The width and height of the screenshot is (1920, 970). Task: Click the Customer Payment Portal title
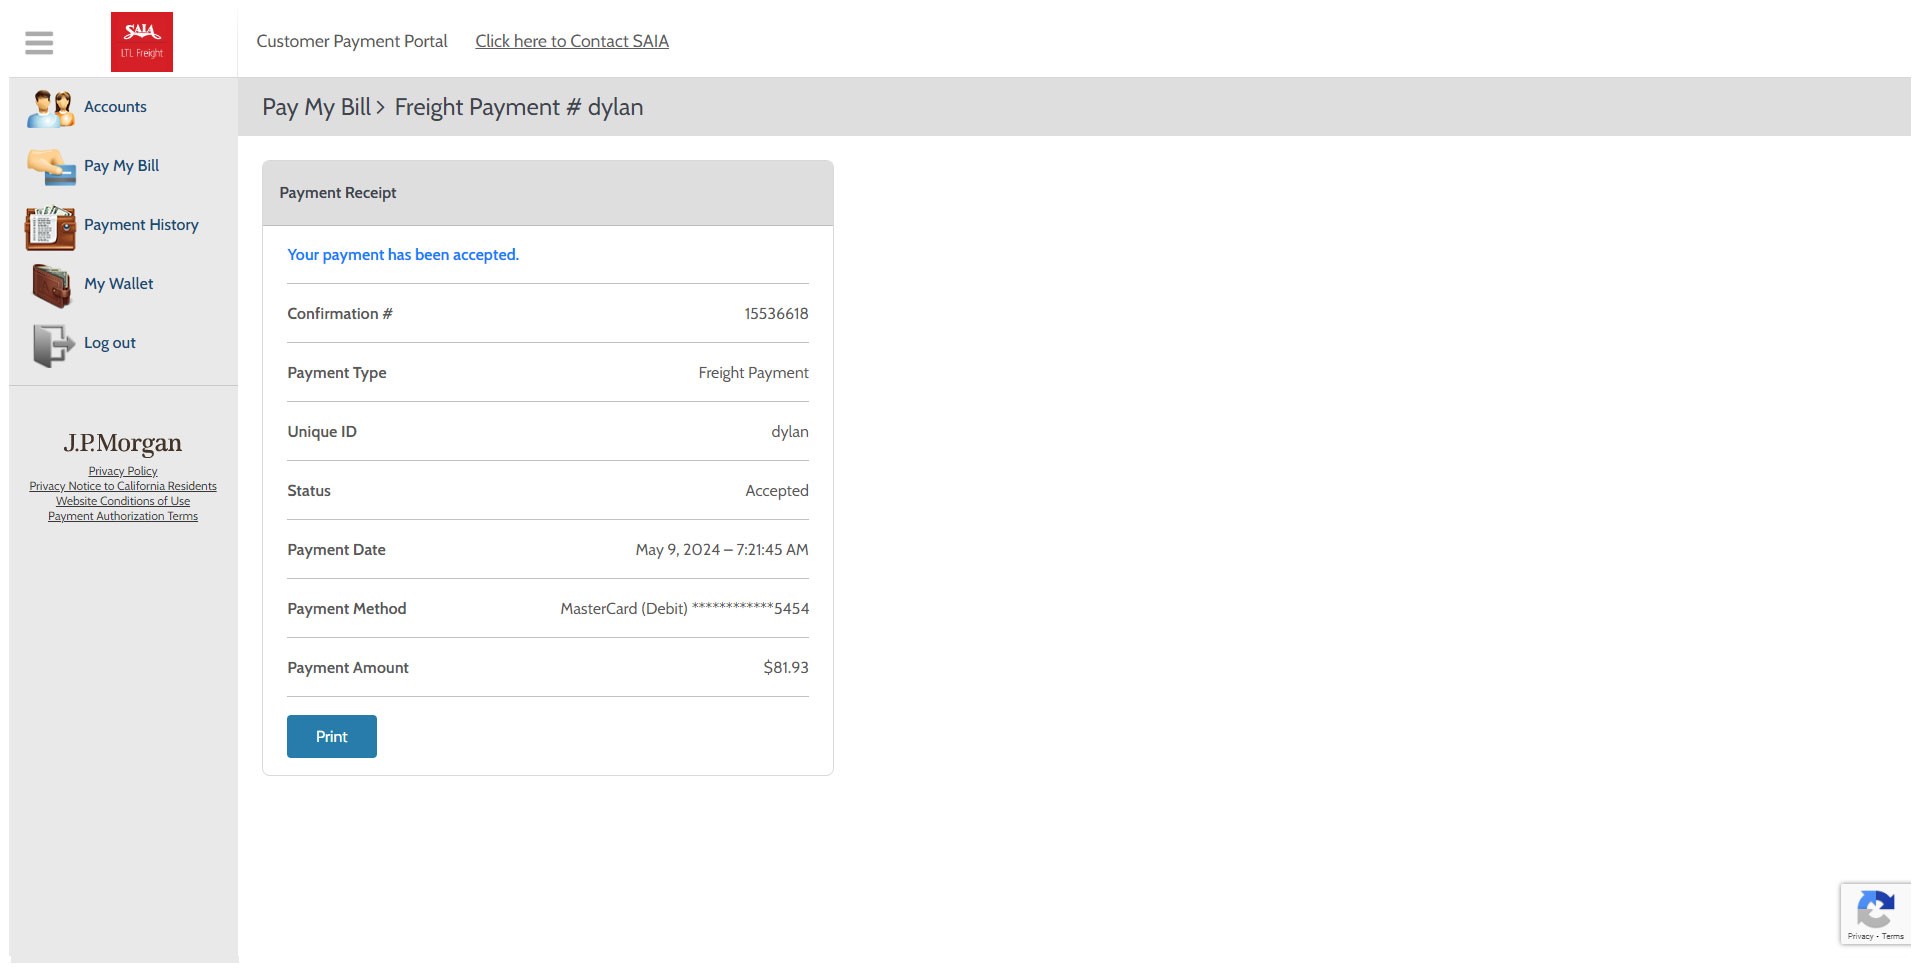(352, 41)
